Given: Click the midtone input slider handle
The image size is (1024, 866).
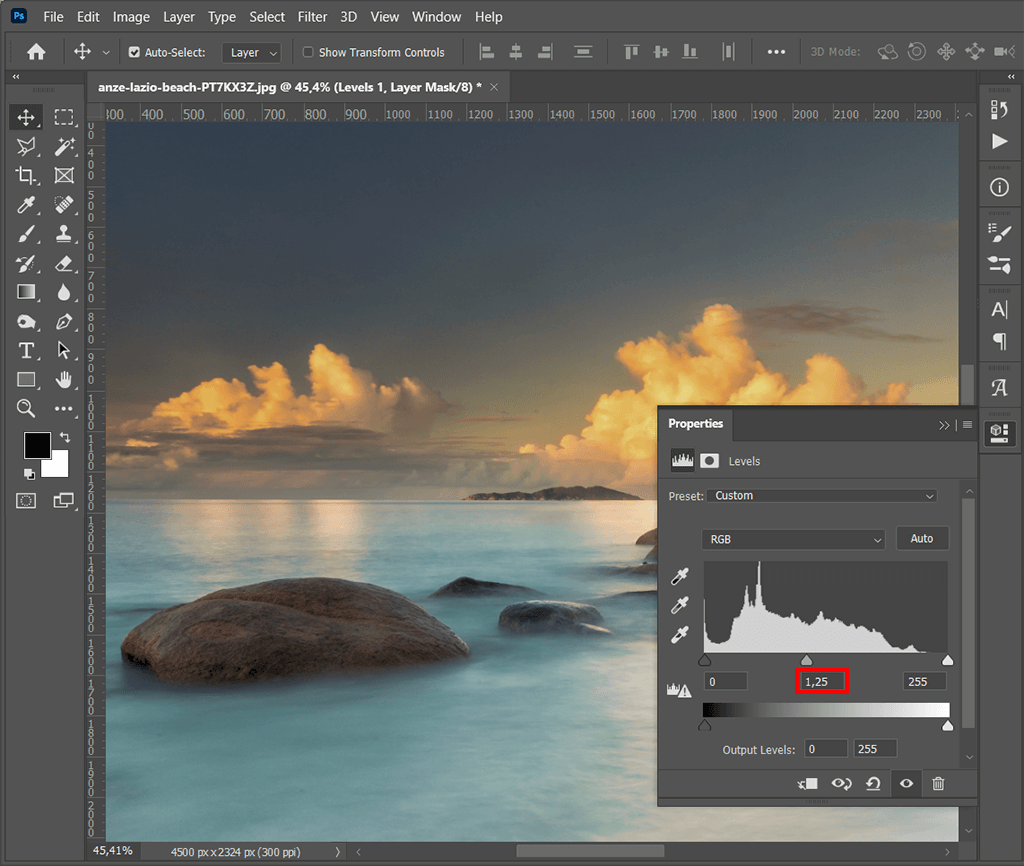Looking at the screenshot, I should click(x=807, y=660).
